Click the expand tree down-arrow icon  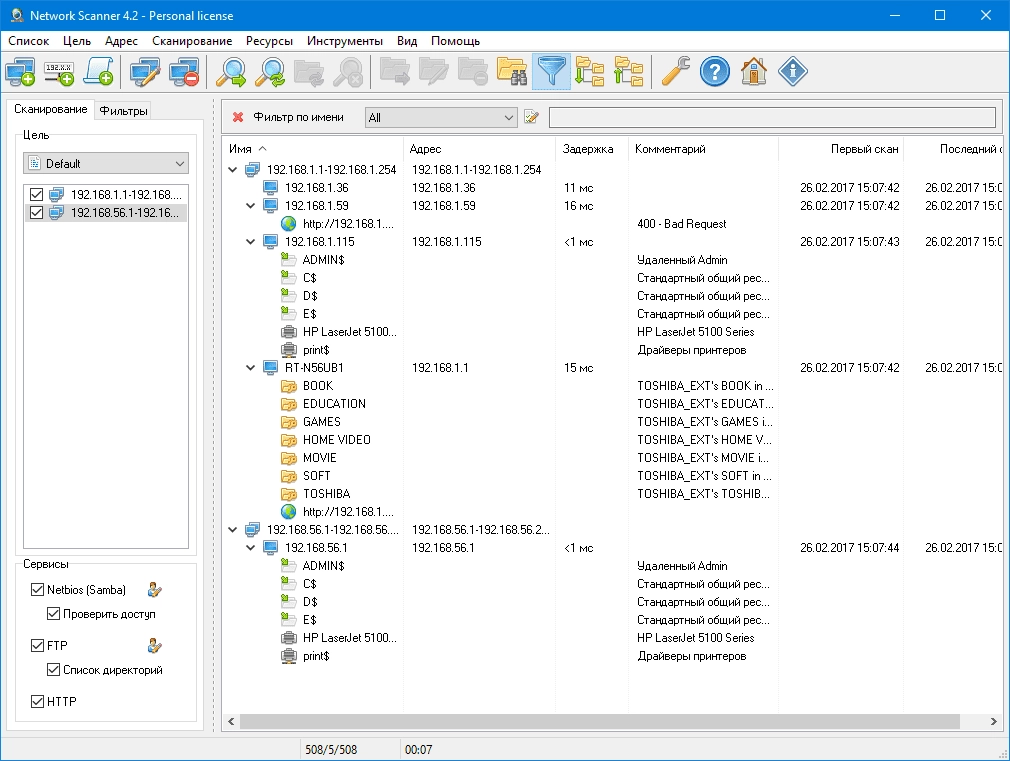[589, 72]
